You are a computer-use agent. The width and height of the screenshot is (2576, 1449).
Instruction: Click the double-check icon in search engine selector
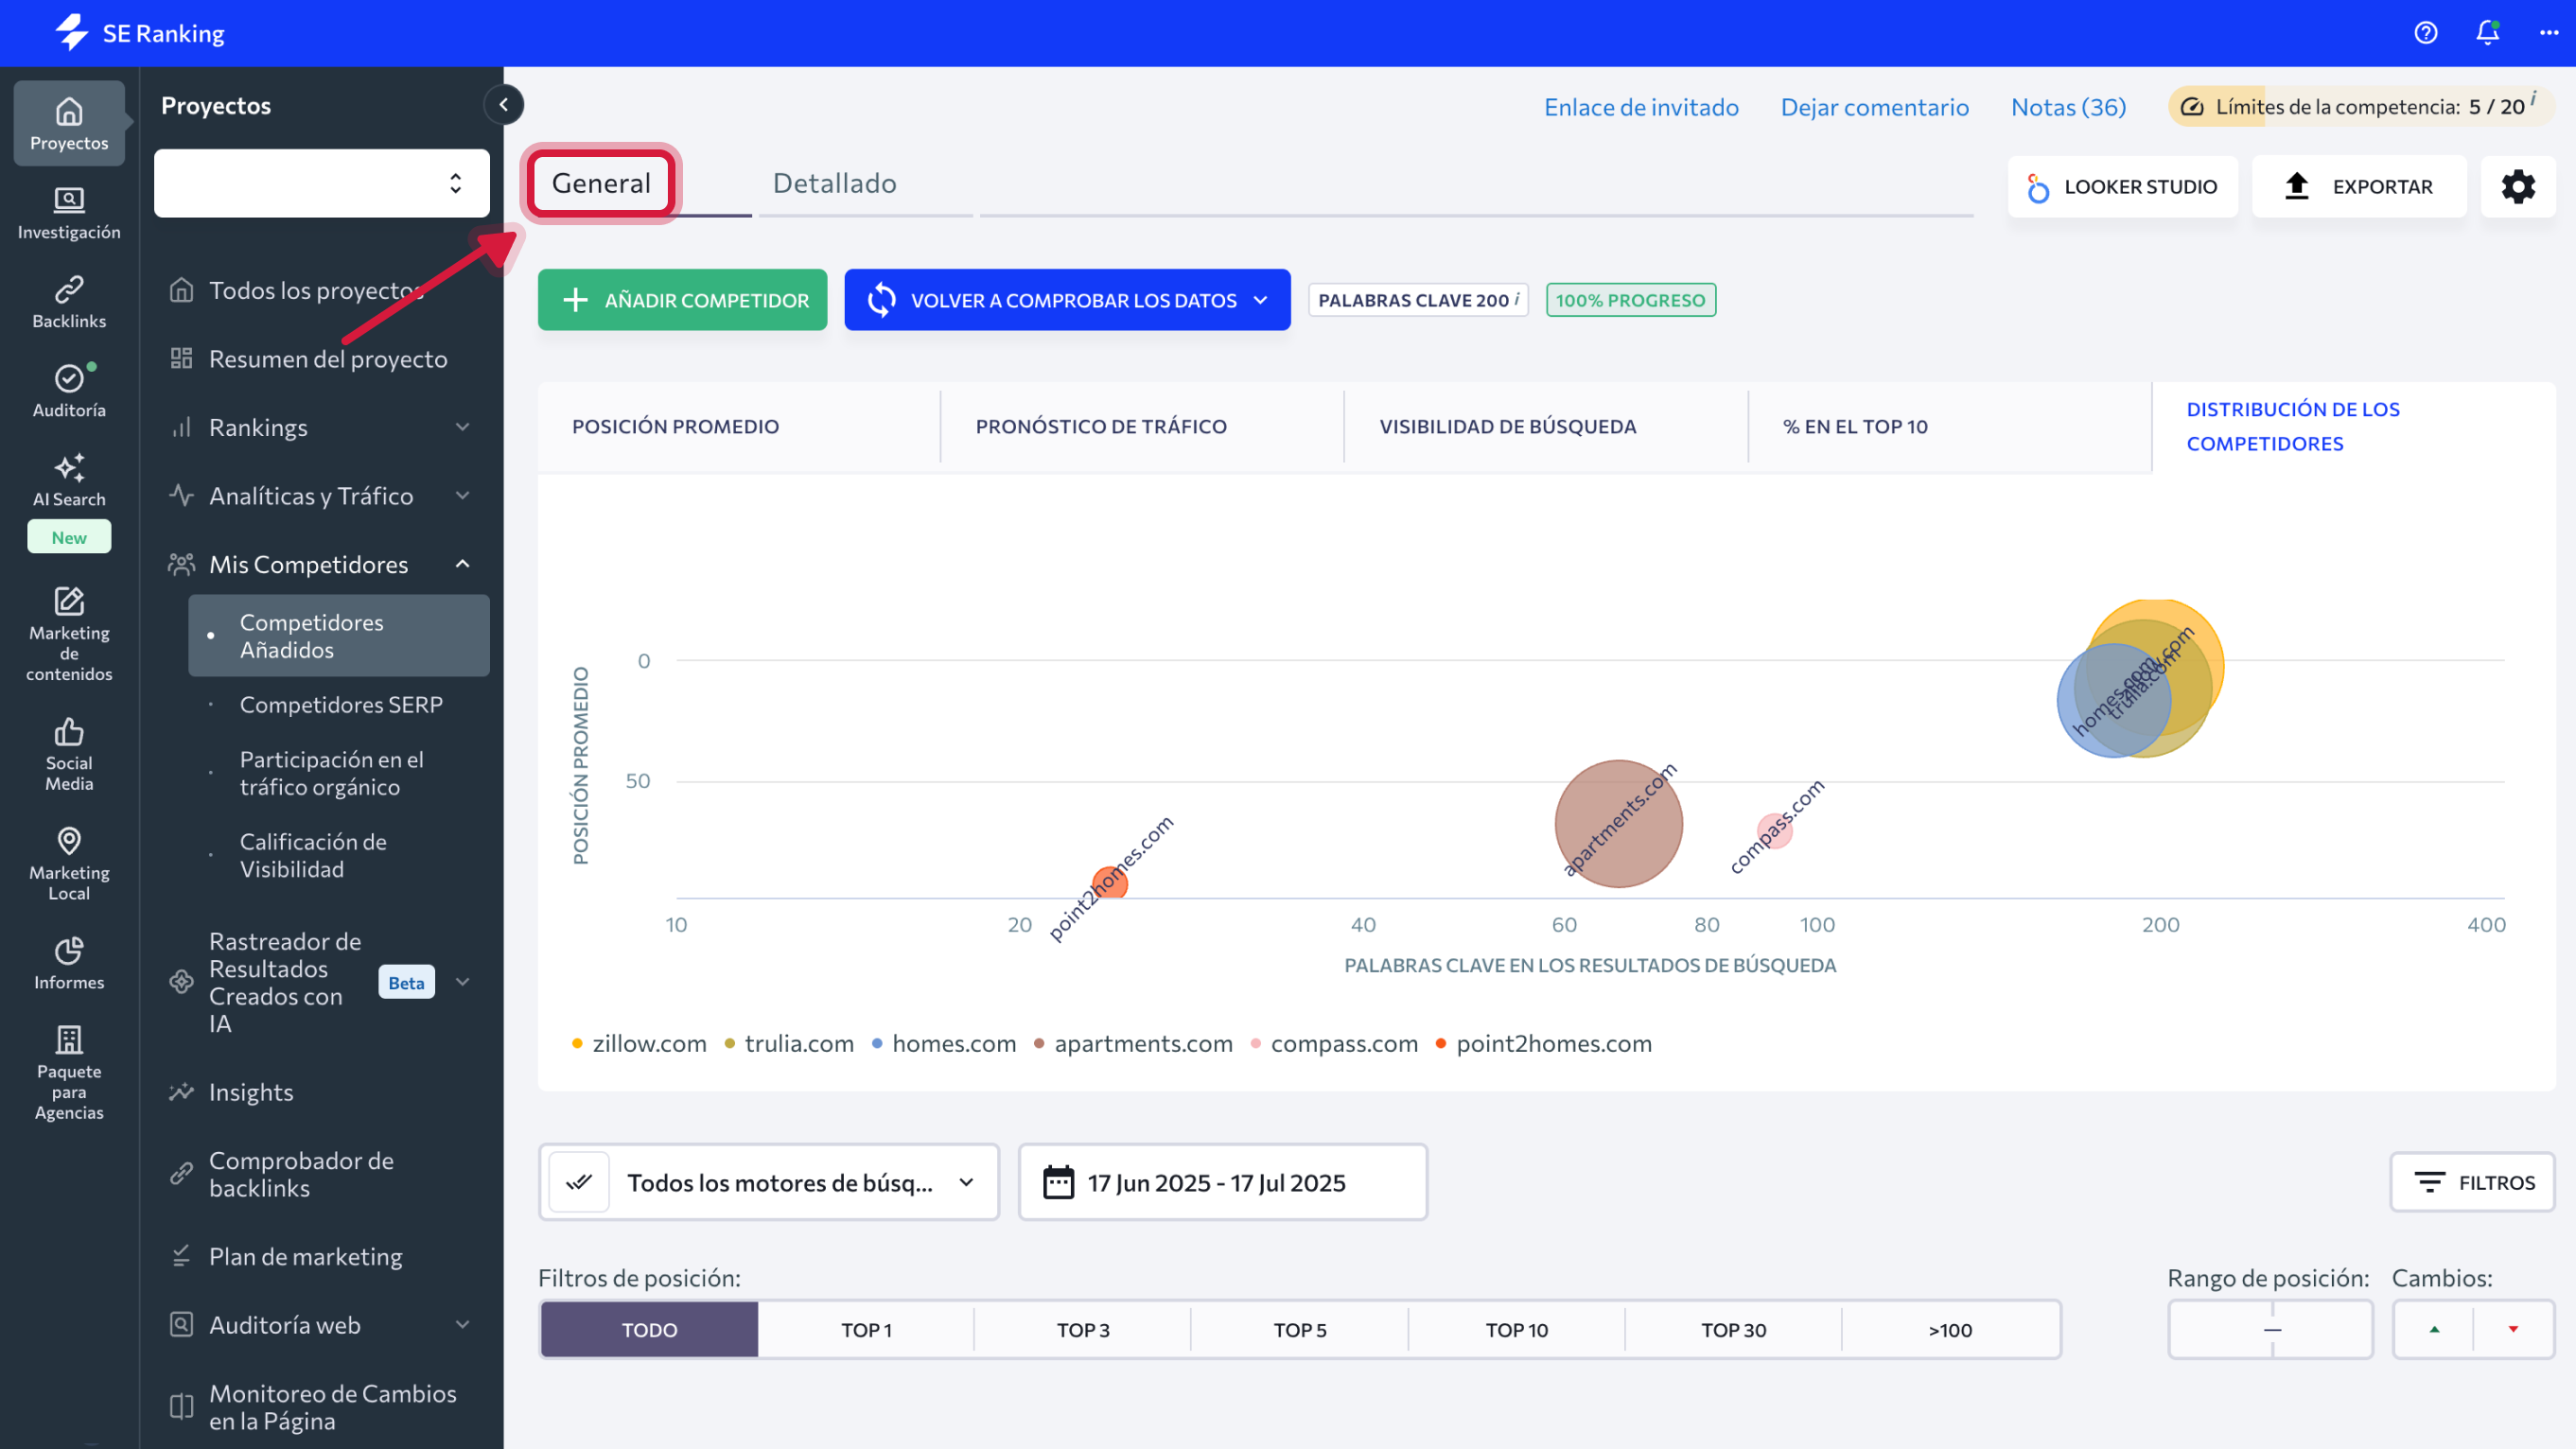pos(579,1182)
